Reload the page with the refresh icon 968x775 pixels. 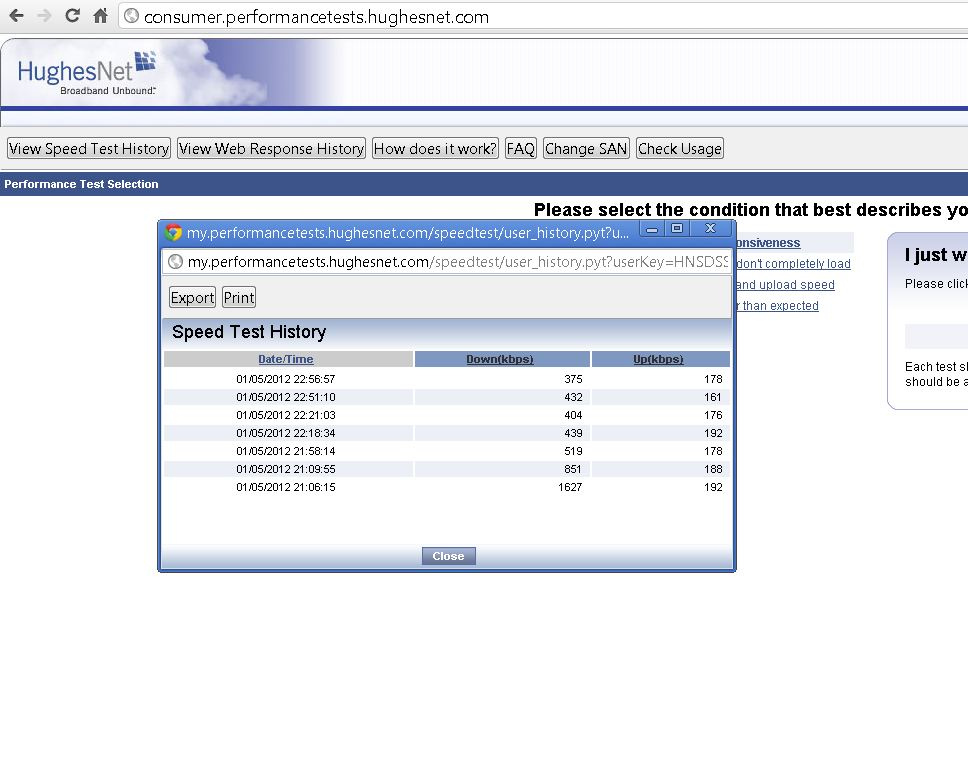[x=72, y=15]
